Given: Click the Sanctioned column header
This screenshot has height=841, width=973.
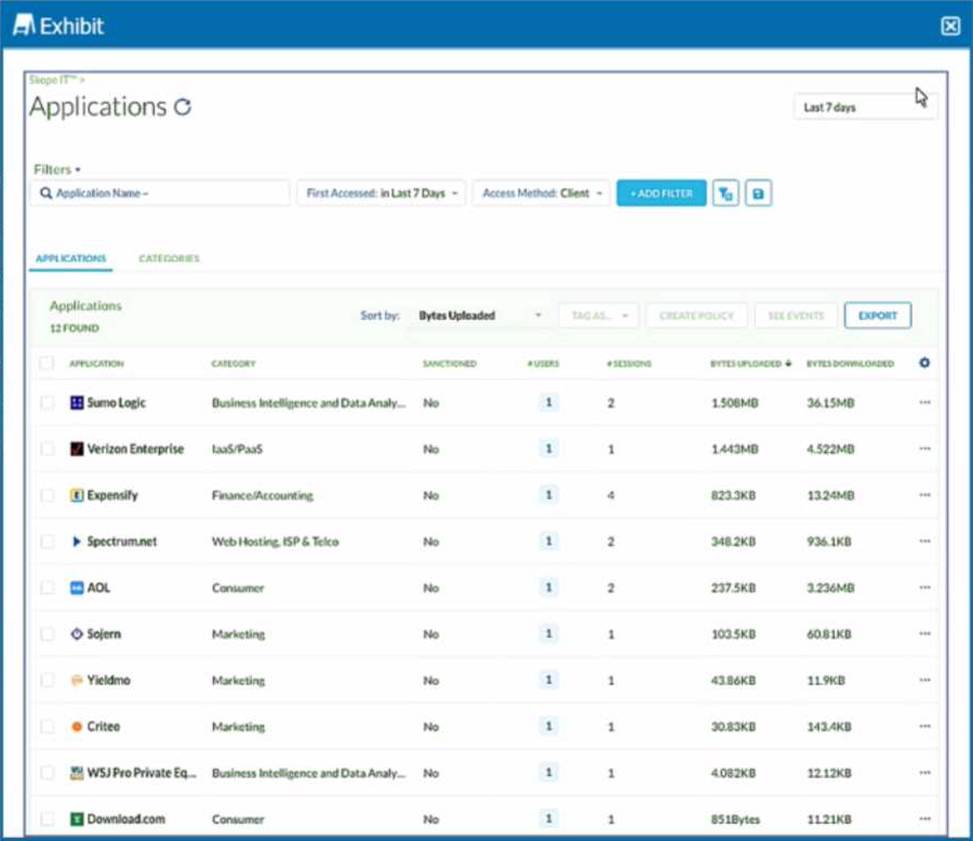Looking at the screenshot, I should [449, 364].
